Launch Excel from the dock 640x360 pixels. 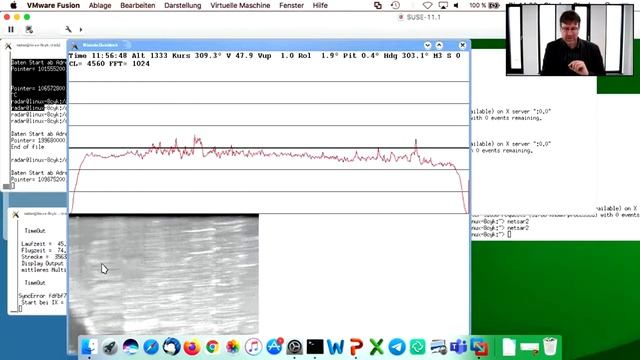click(376, 347)
